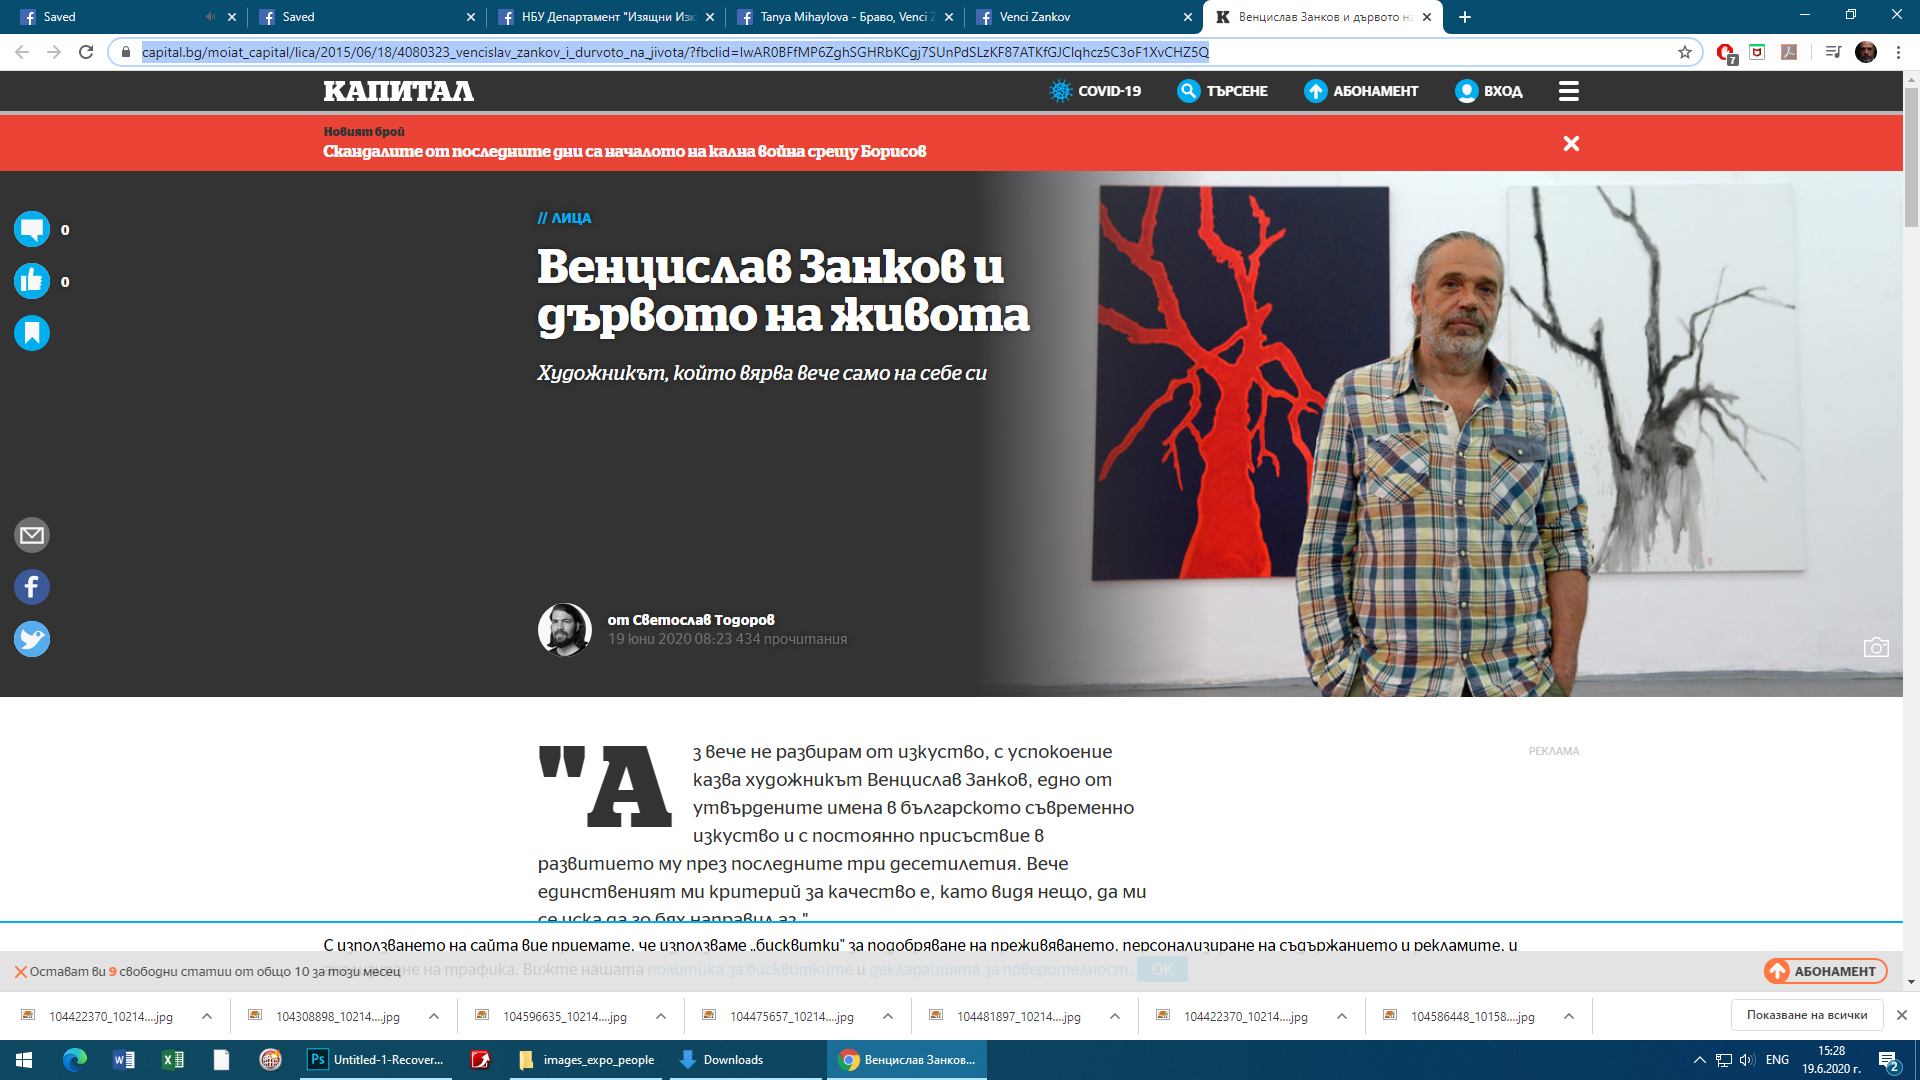Expand options for 104596635 download

pyautogui.click(x=661, y=1016)
